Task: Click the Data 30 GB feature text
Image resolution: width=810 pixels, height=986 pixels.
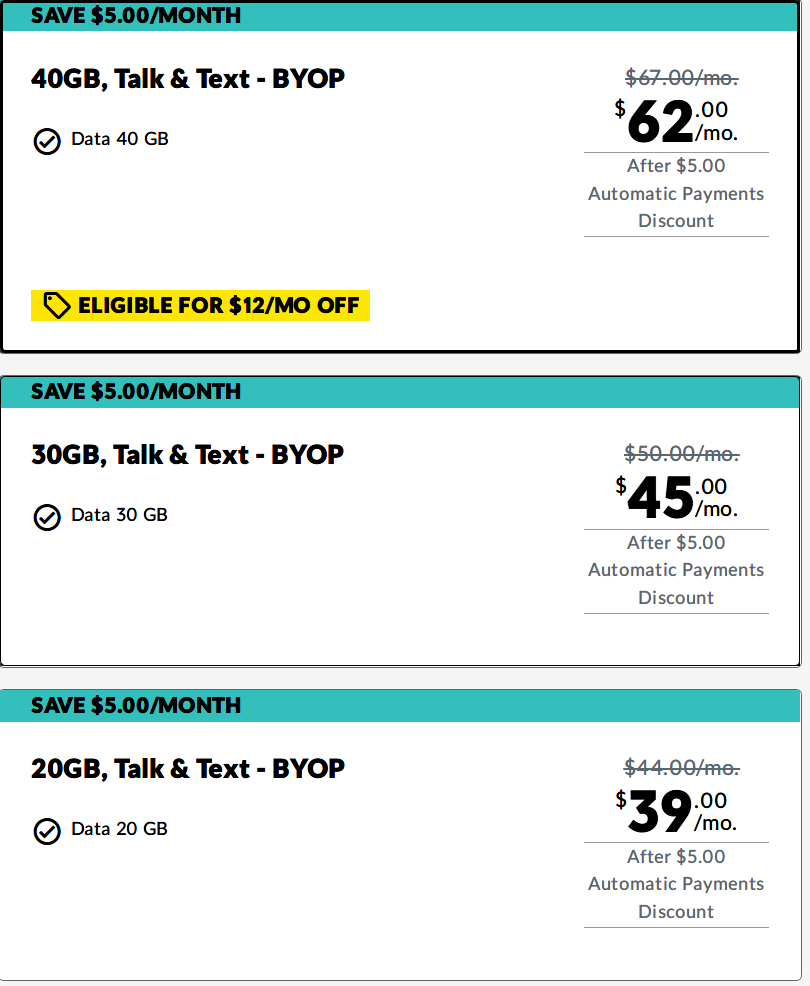Action: click(x=119, y=515)
